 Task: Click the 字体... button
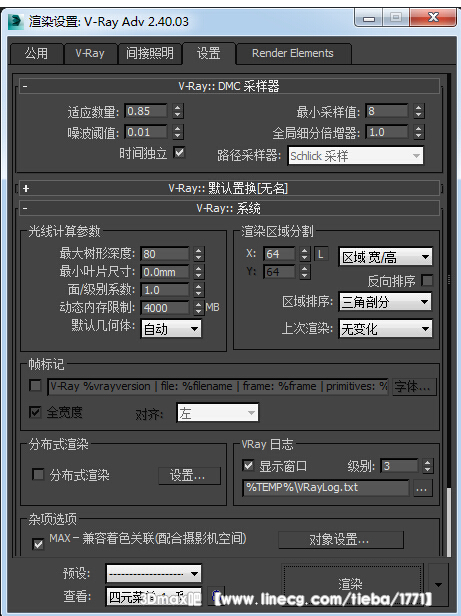pyautogui.click(x=415, y=387)
